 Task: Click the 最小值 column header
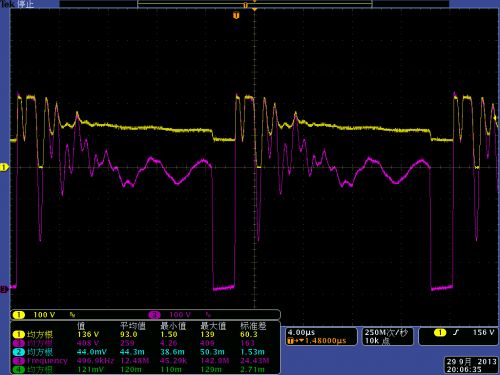pos(173,326)
